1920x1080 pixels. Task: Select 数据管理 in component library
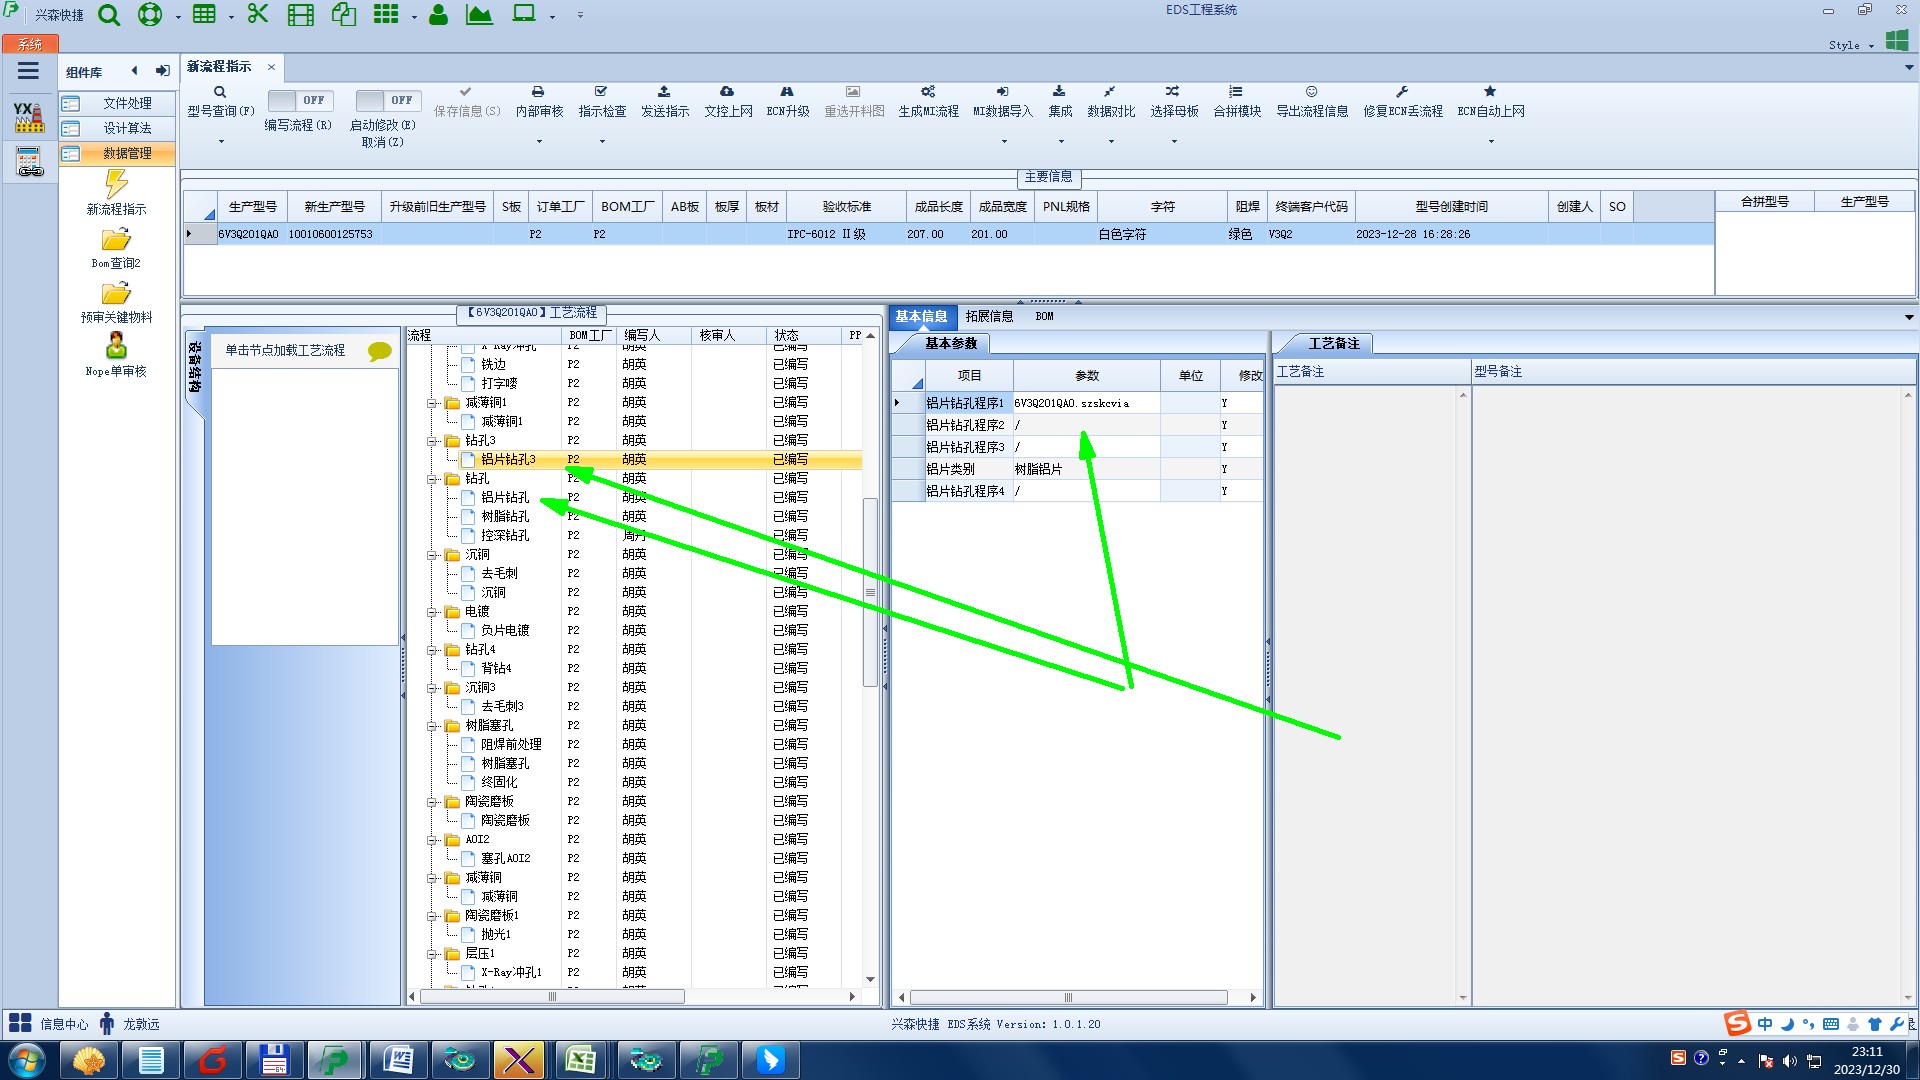tap(127, 154)
